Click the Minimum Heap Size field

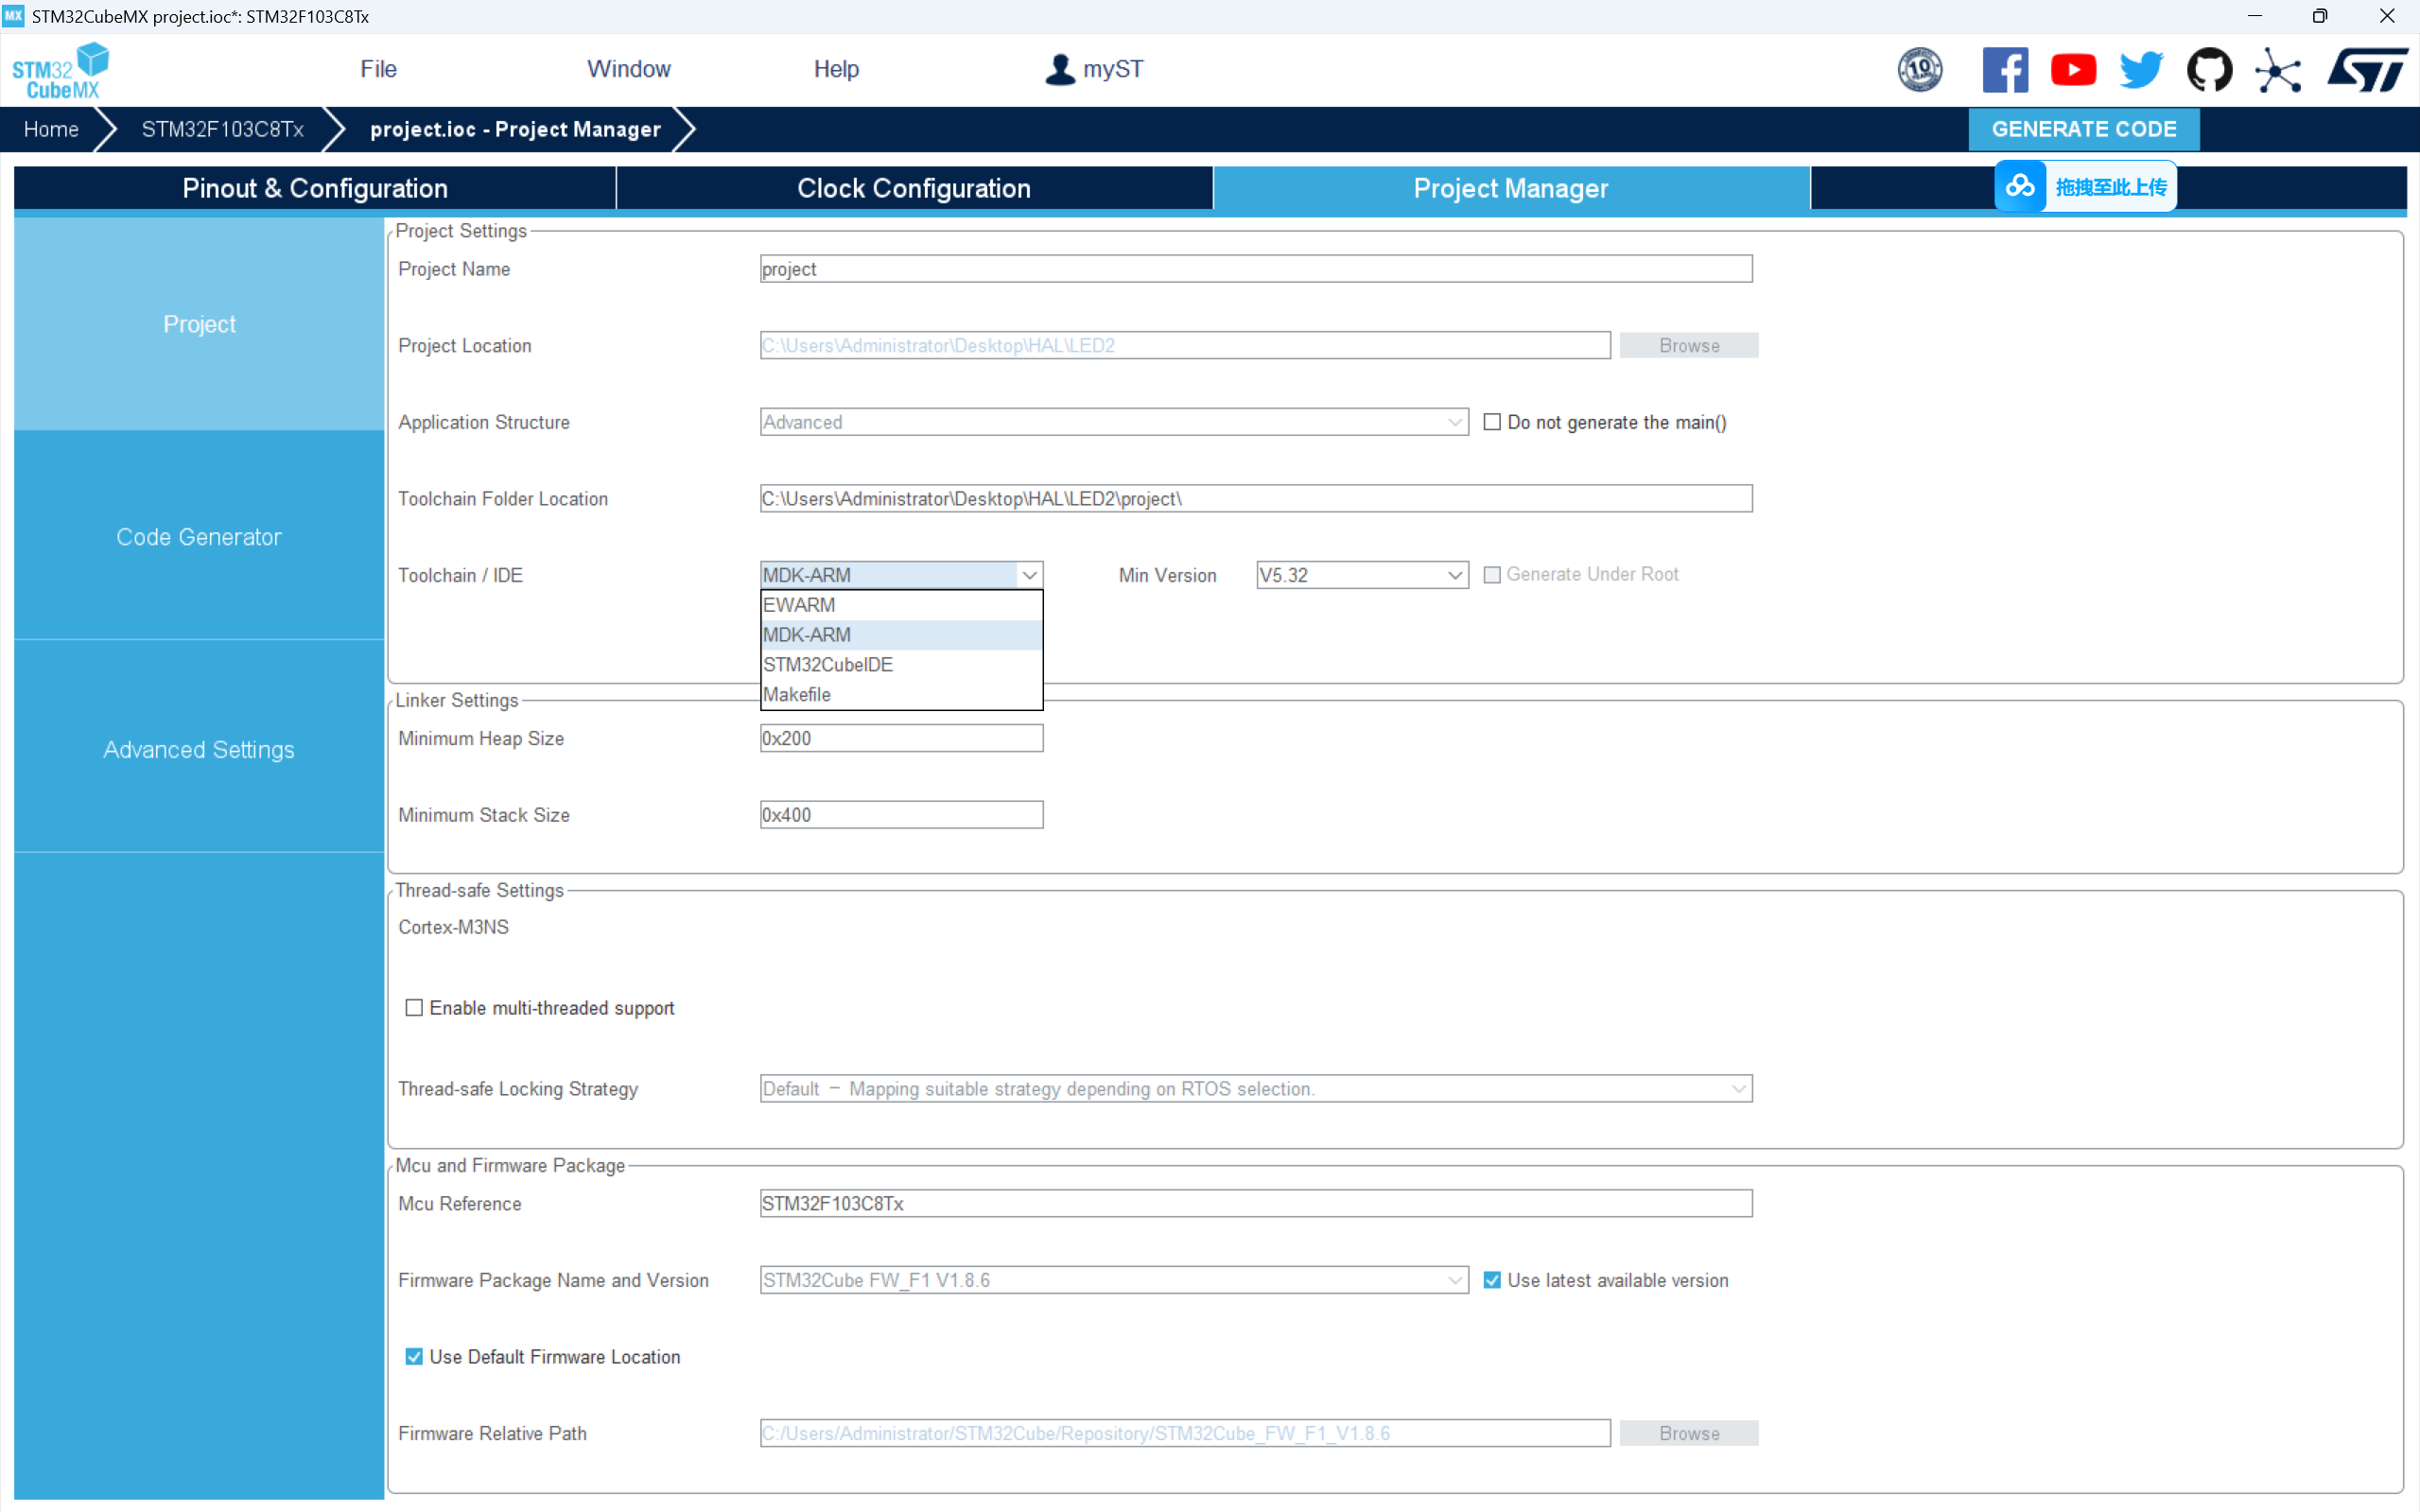click(x=901, y=739)
